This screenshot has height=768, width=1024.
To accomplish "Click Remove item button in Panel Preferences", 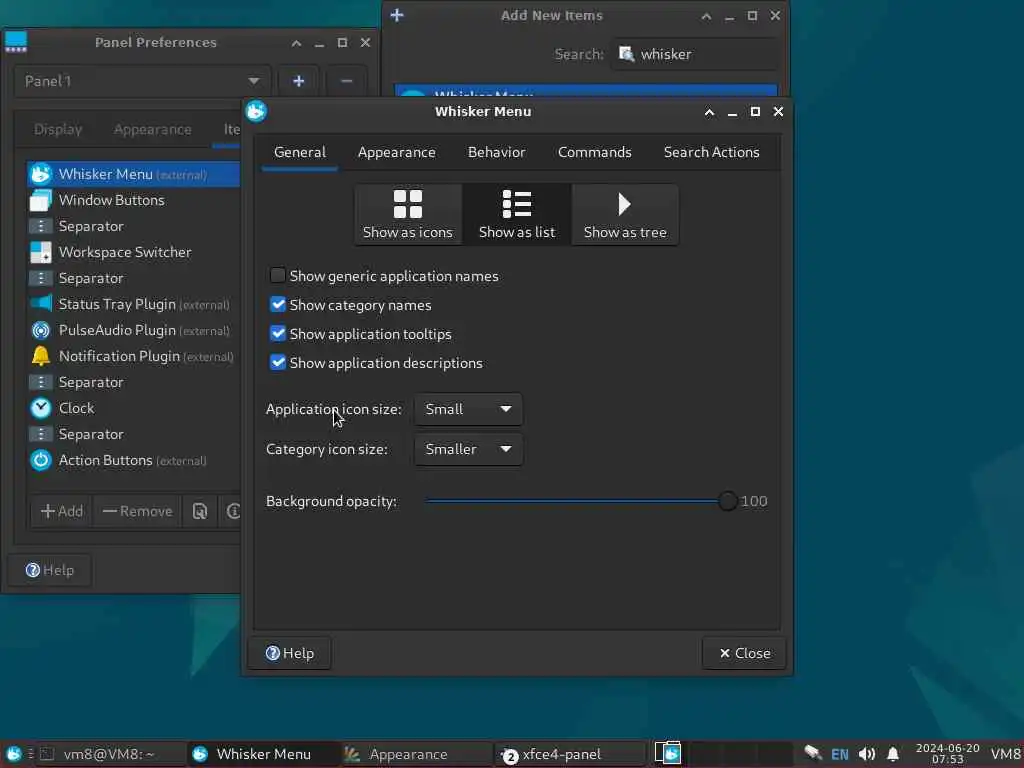I will [137, 511].
